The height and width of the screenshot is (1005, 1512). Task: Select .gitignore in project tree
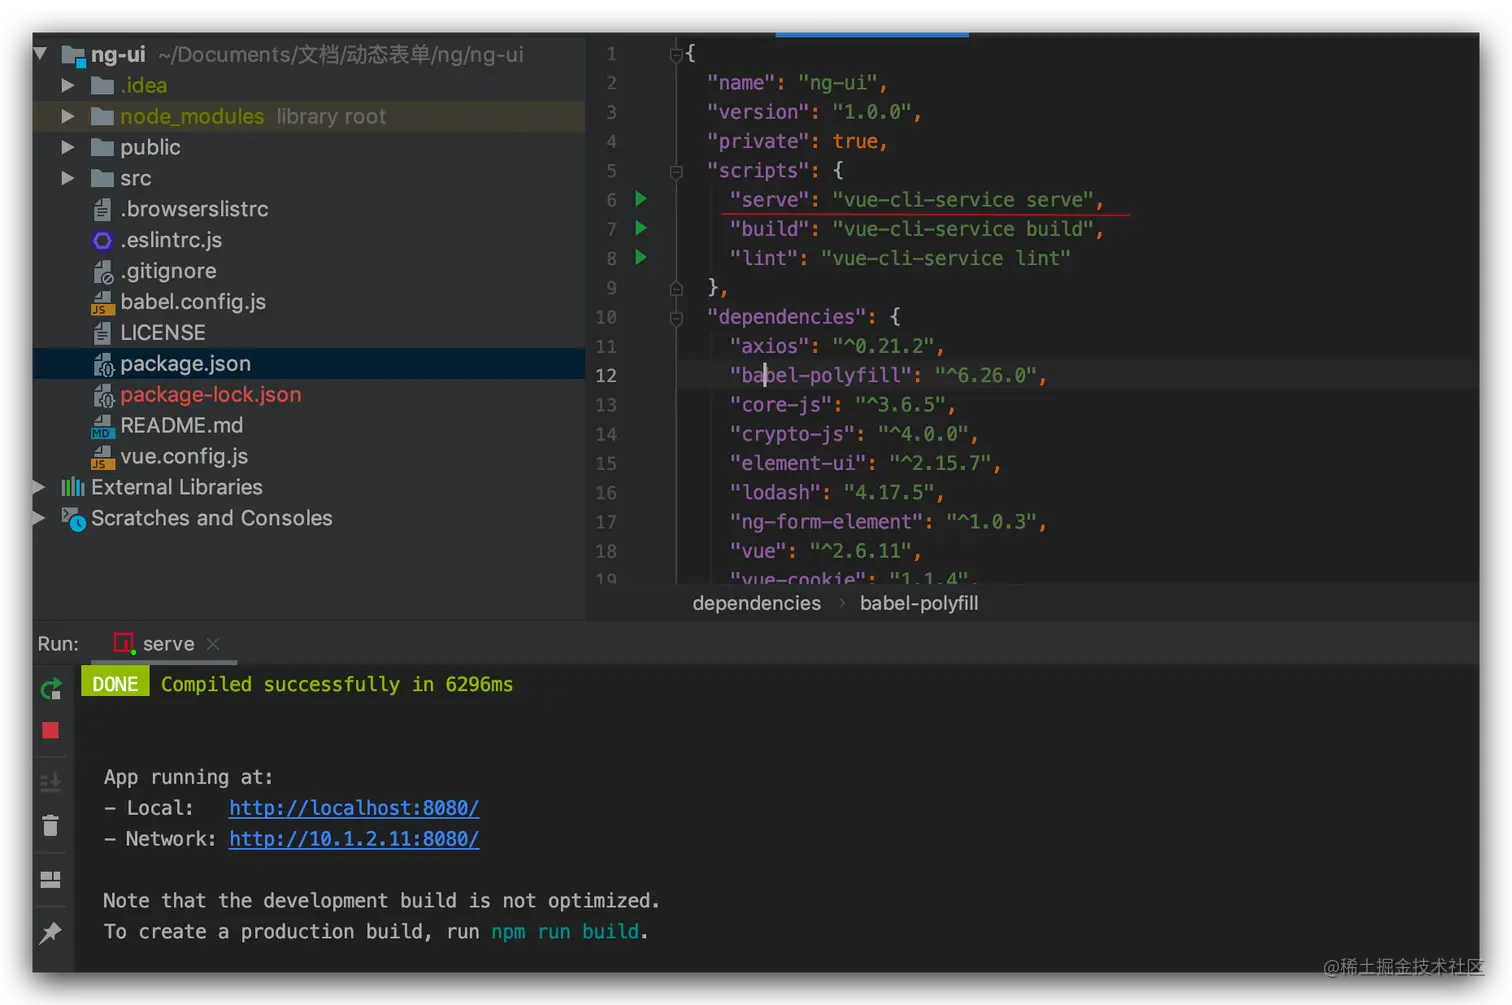[309, 271]
